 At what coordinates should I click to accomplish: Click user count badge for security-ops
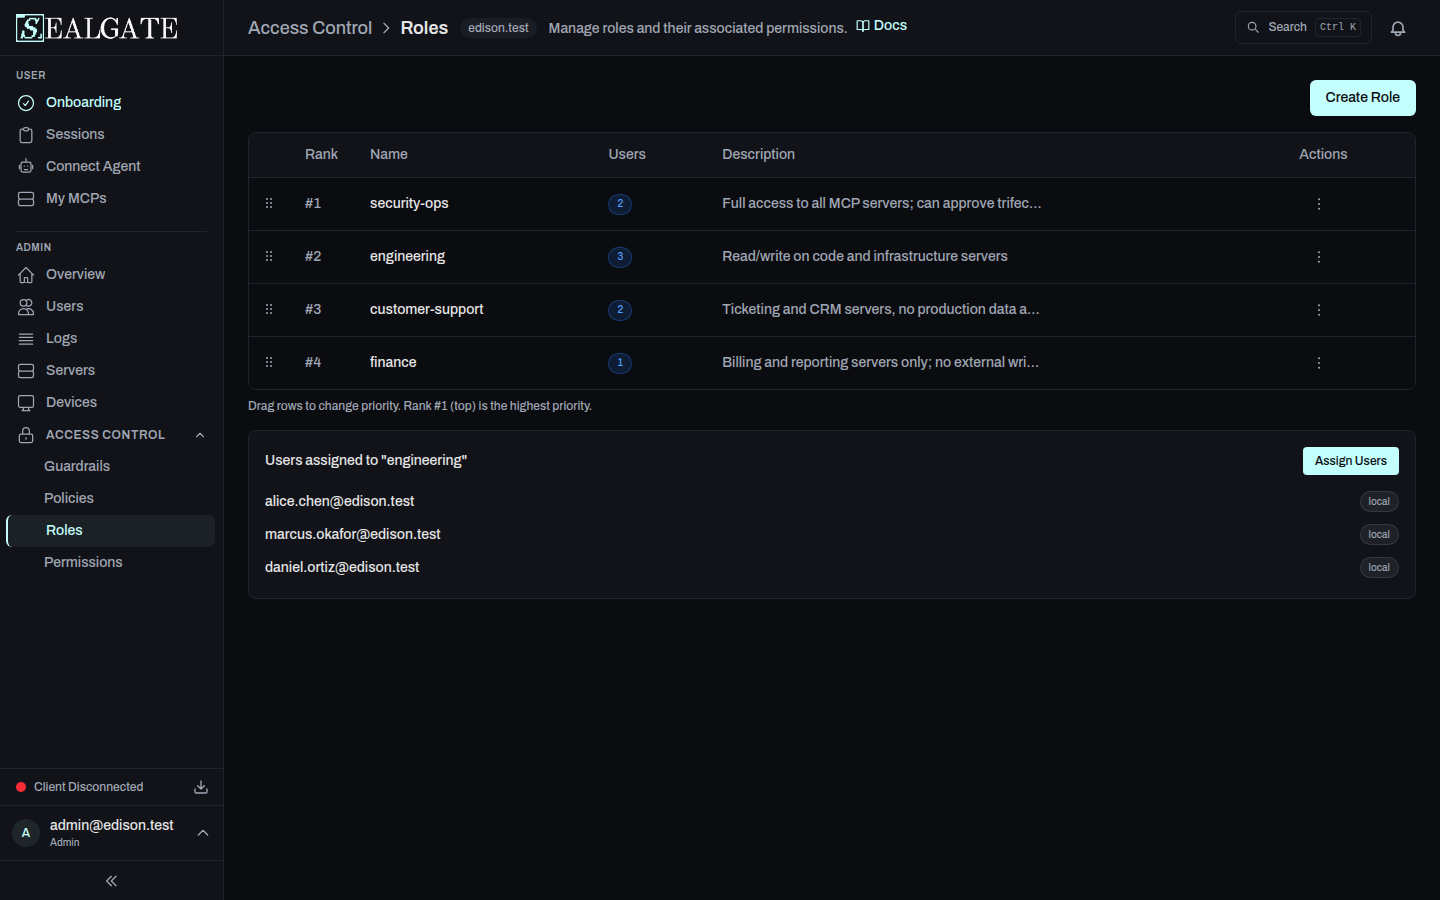[x=620, y=204]
